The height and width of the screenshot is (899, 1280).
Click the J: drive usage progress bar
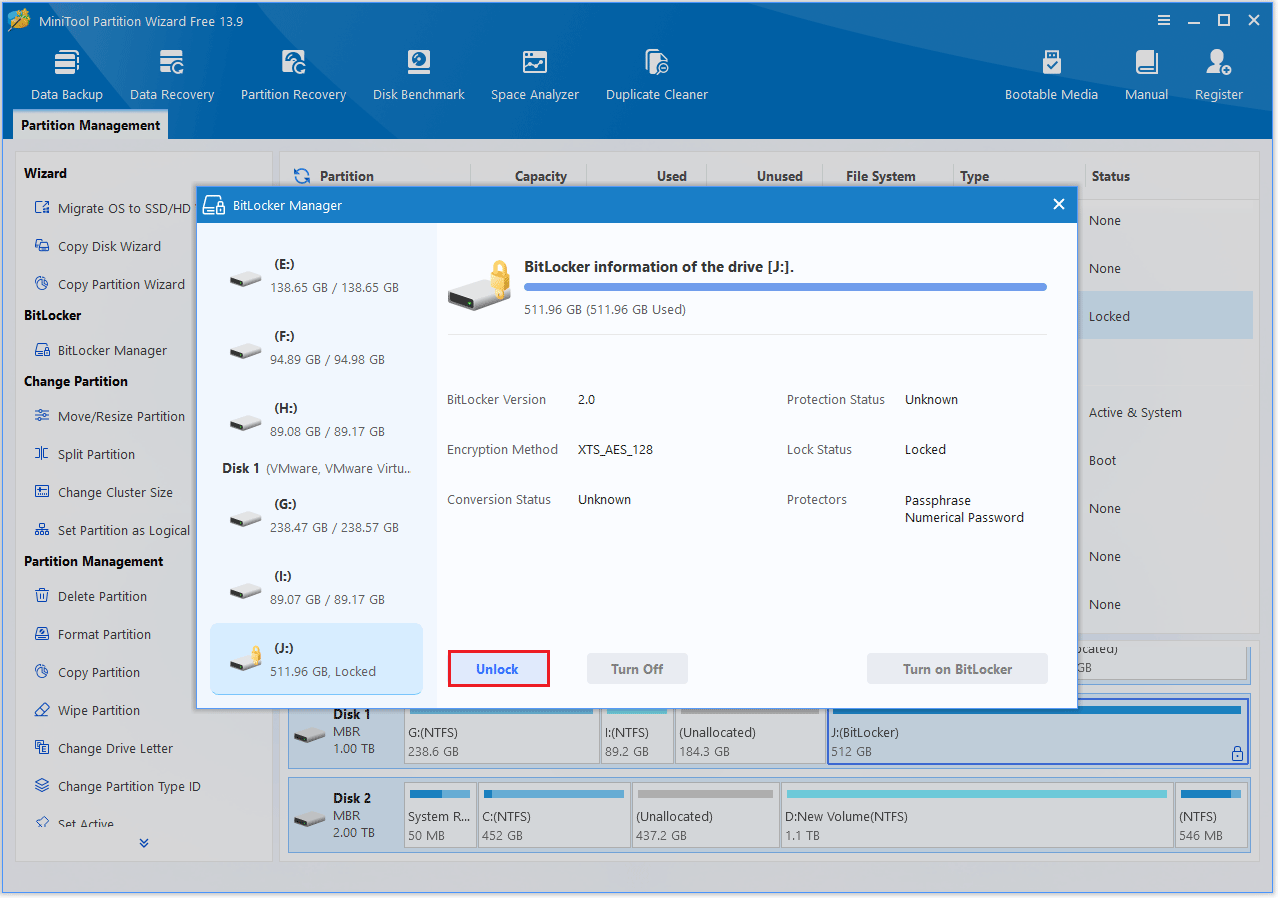click(x=785, y=287)
